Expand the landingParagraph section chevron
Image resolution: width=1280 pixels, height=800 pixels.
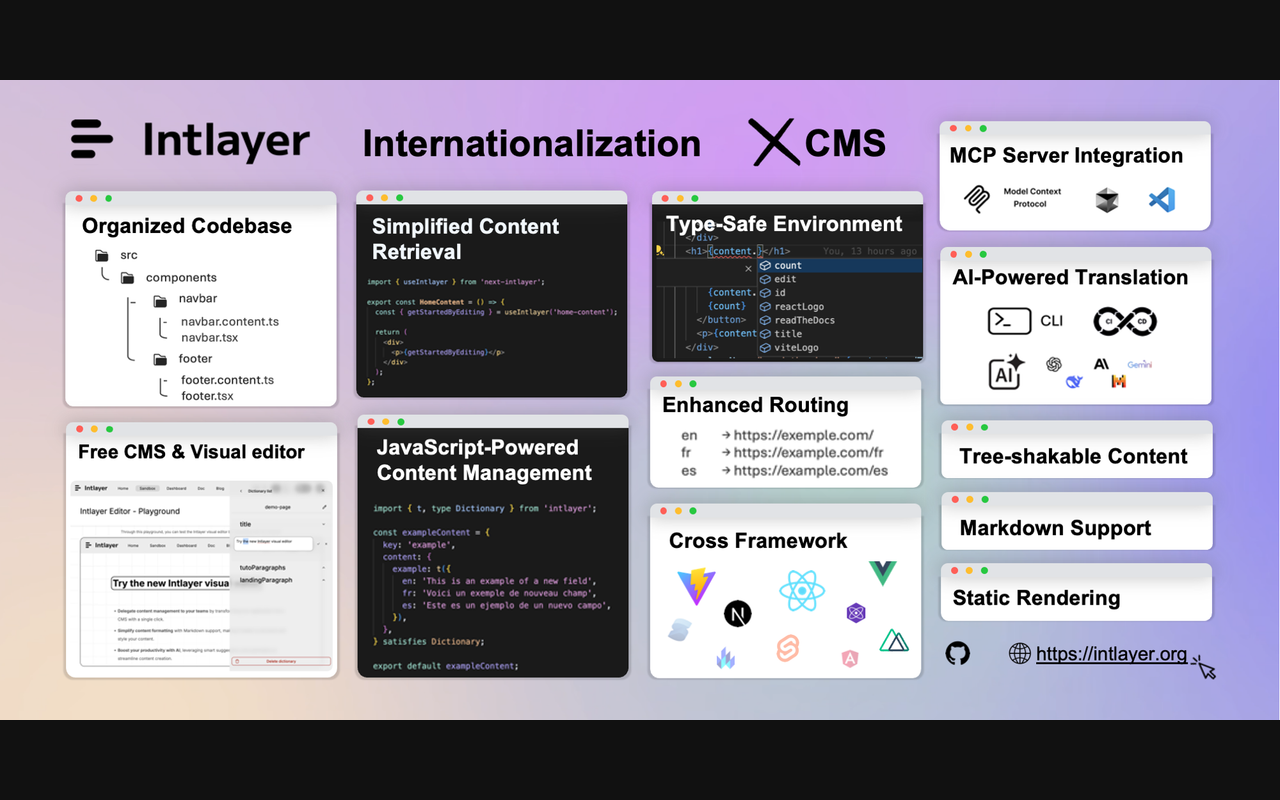(324, 580)
